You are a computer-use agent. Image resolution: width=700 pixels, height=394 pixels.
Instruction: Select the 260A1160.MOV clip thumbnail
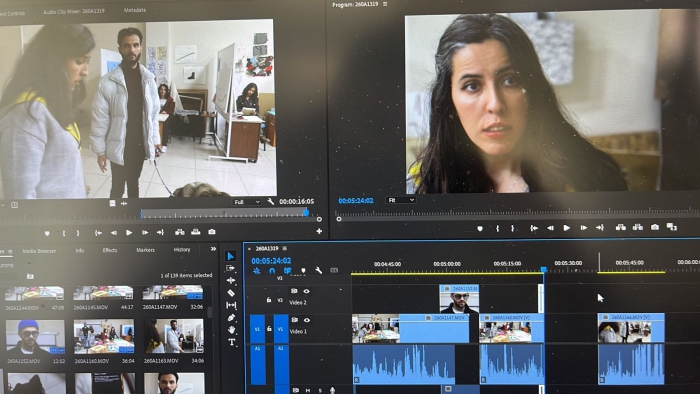pyautogui.click(x=104, y=336)
